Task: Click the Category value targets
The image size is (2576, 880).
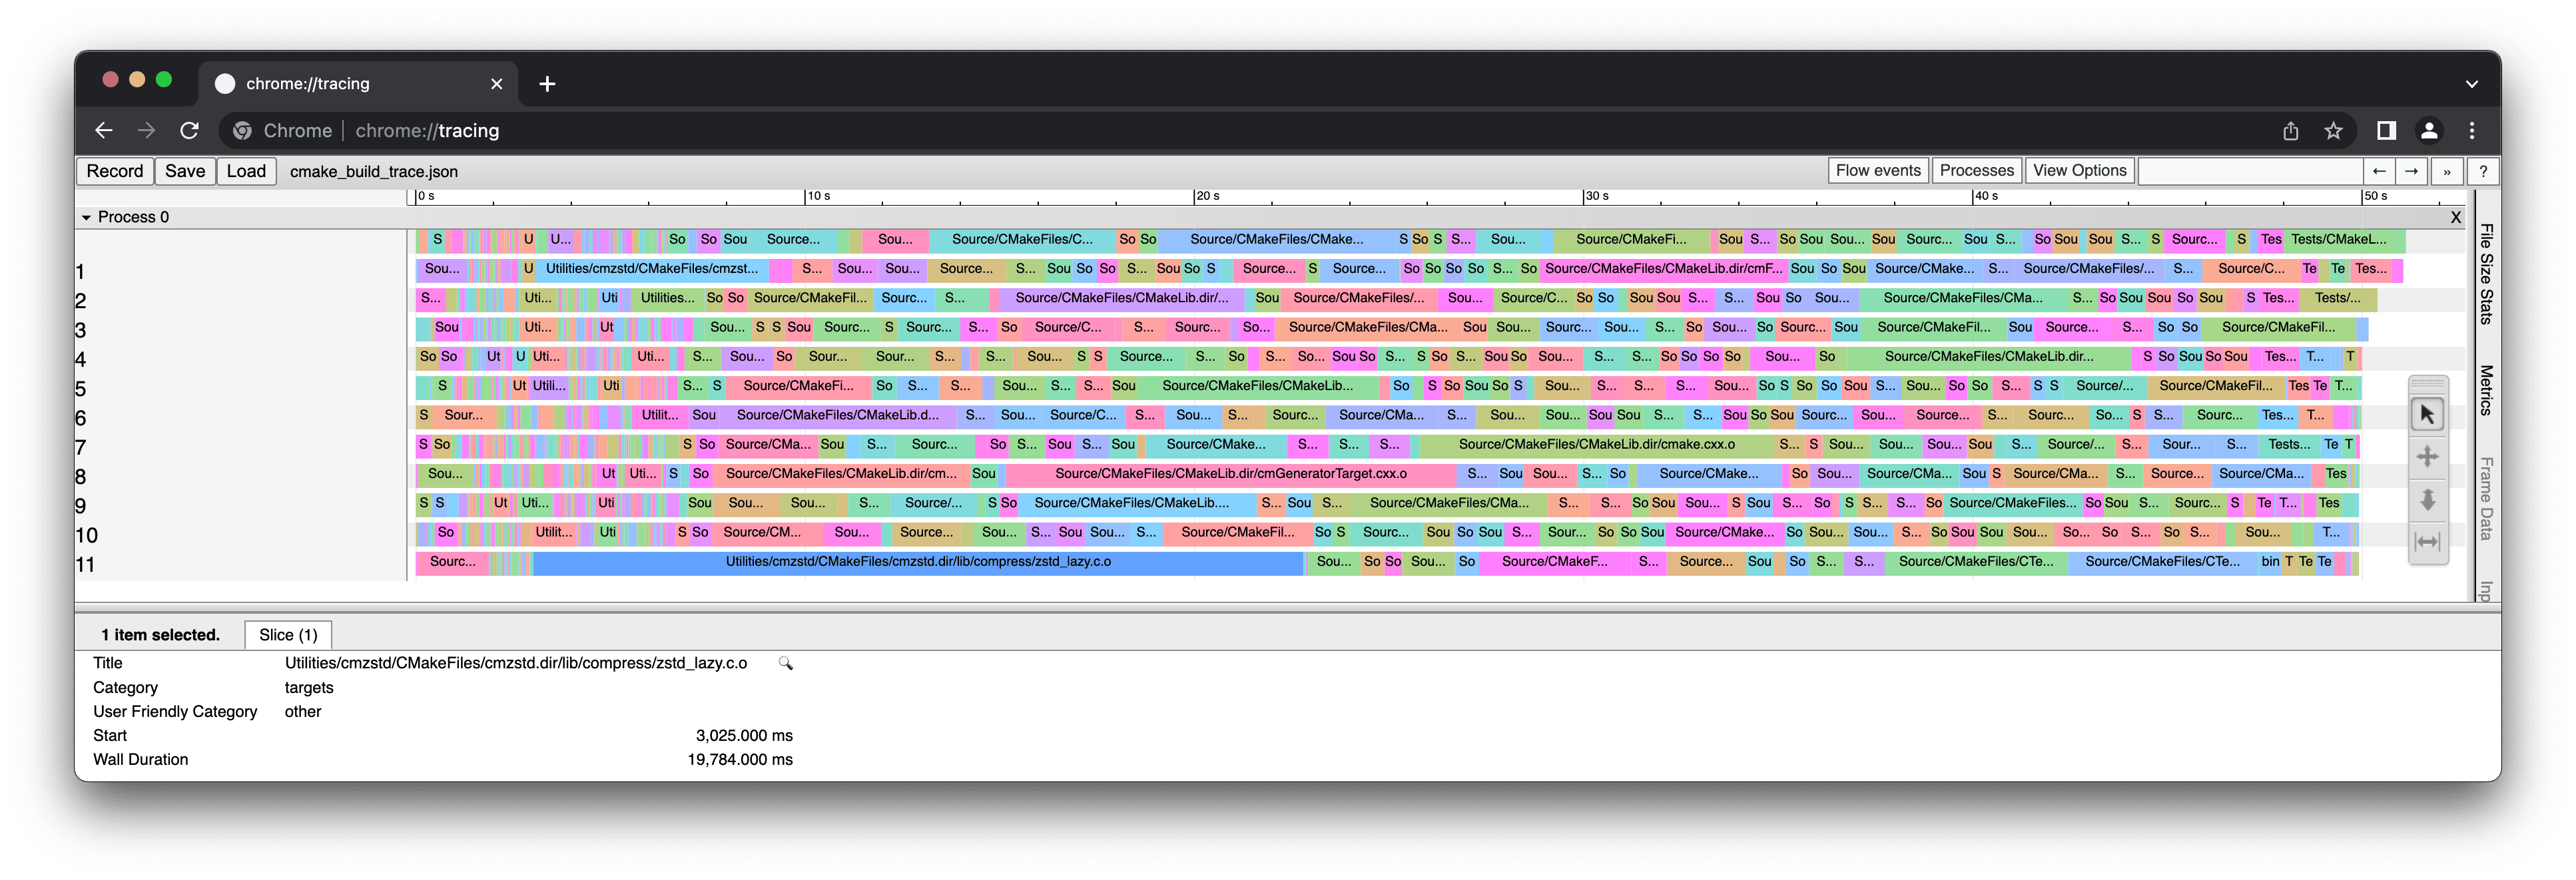Action: (x=309, y=688)
